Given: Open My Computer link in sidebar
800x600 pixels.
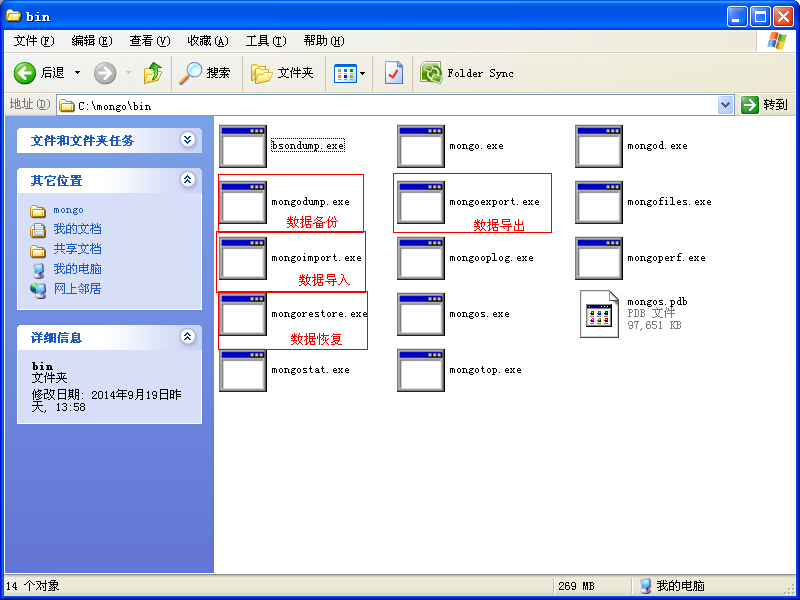Looking at the screenshot, I should (78, 269).
